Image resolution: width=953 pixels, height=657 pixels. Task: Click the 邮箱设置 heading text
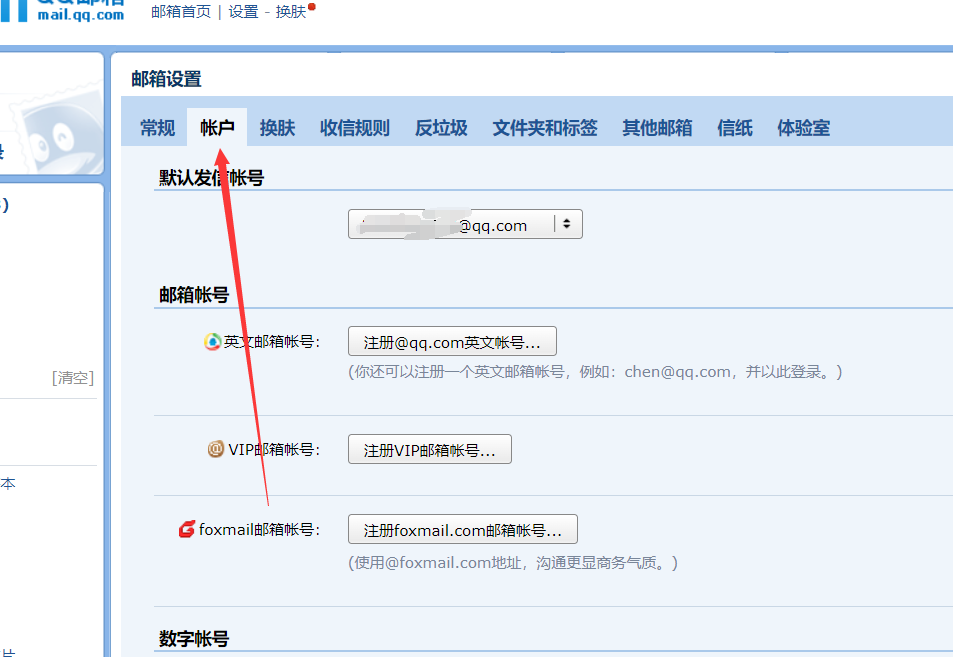[167, 79]
